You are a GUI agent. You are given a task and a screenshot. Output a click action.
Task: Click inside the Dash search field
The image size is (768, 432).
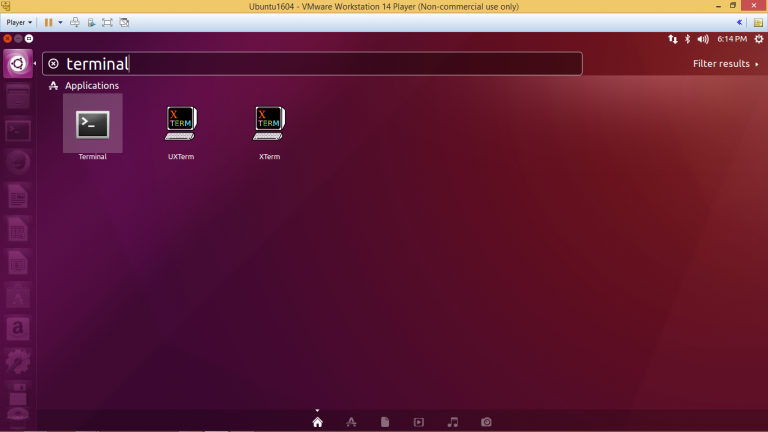click(312, 64)
